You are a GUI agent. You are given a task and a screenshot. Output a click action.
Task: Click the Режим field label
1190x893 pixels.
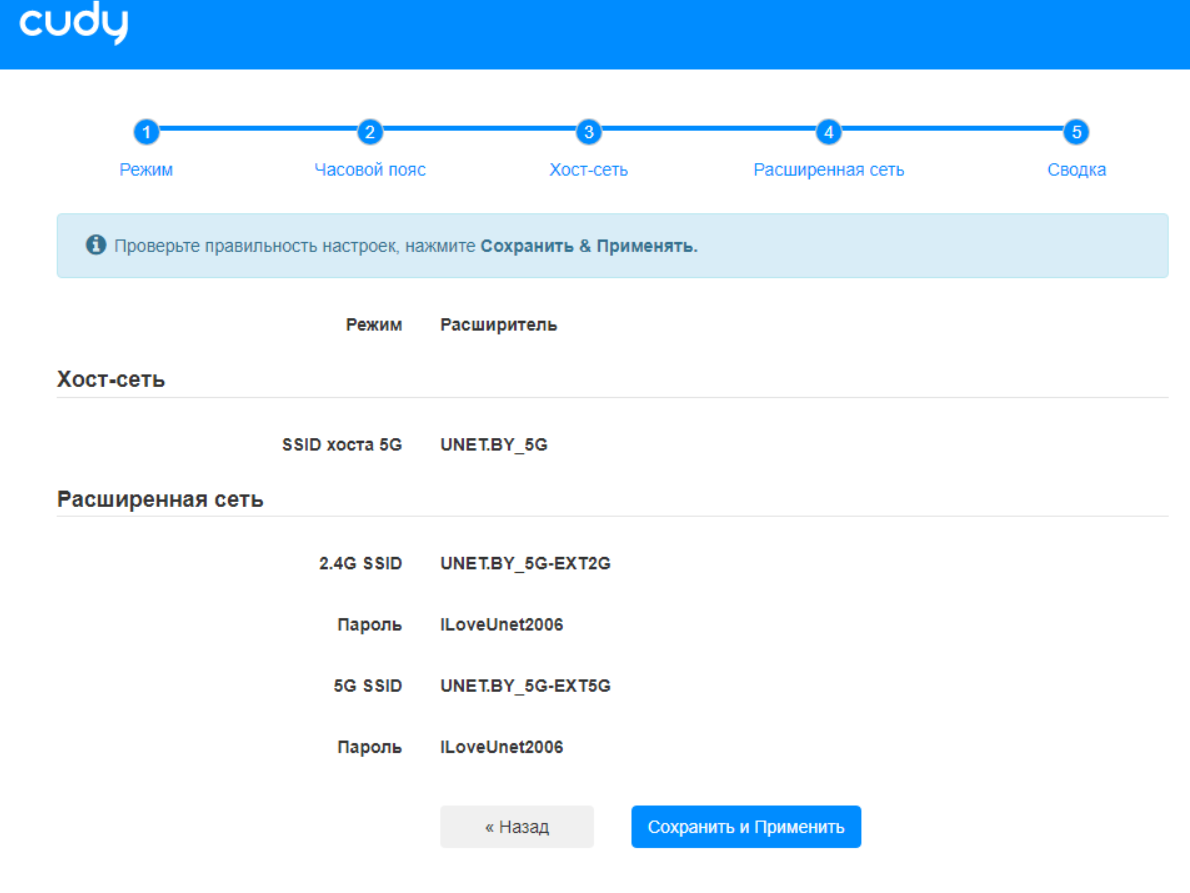tap(374, 325)
